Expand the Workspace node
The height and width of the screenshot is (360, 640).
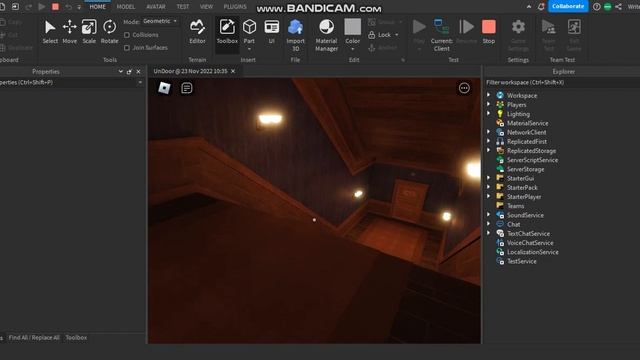489,95
